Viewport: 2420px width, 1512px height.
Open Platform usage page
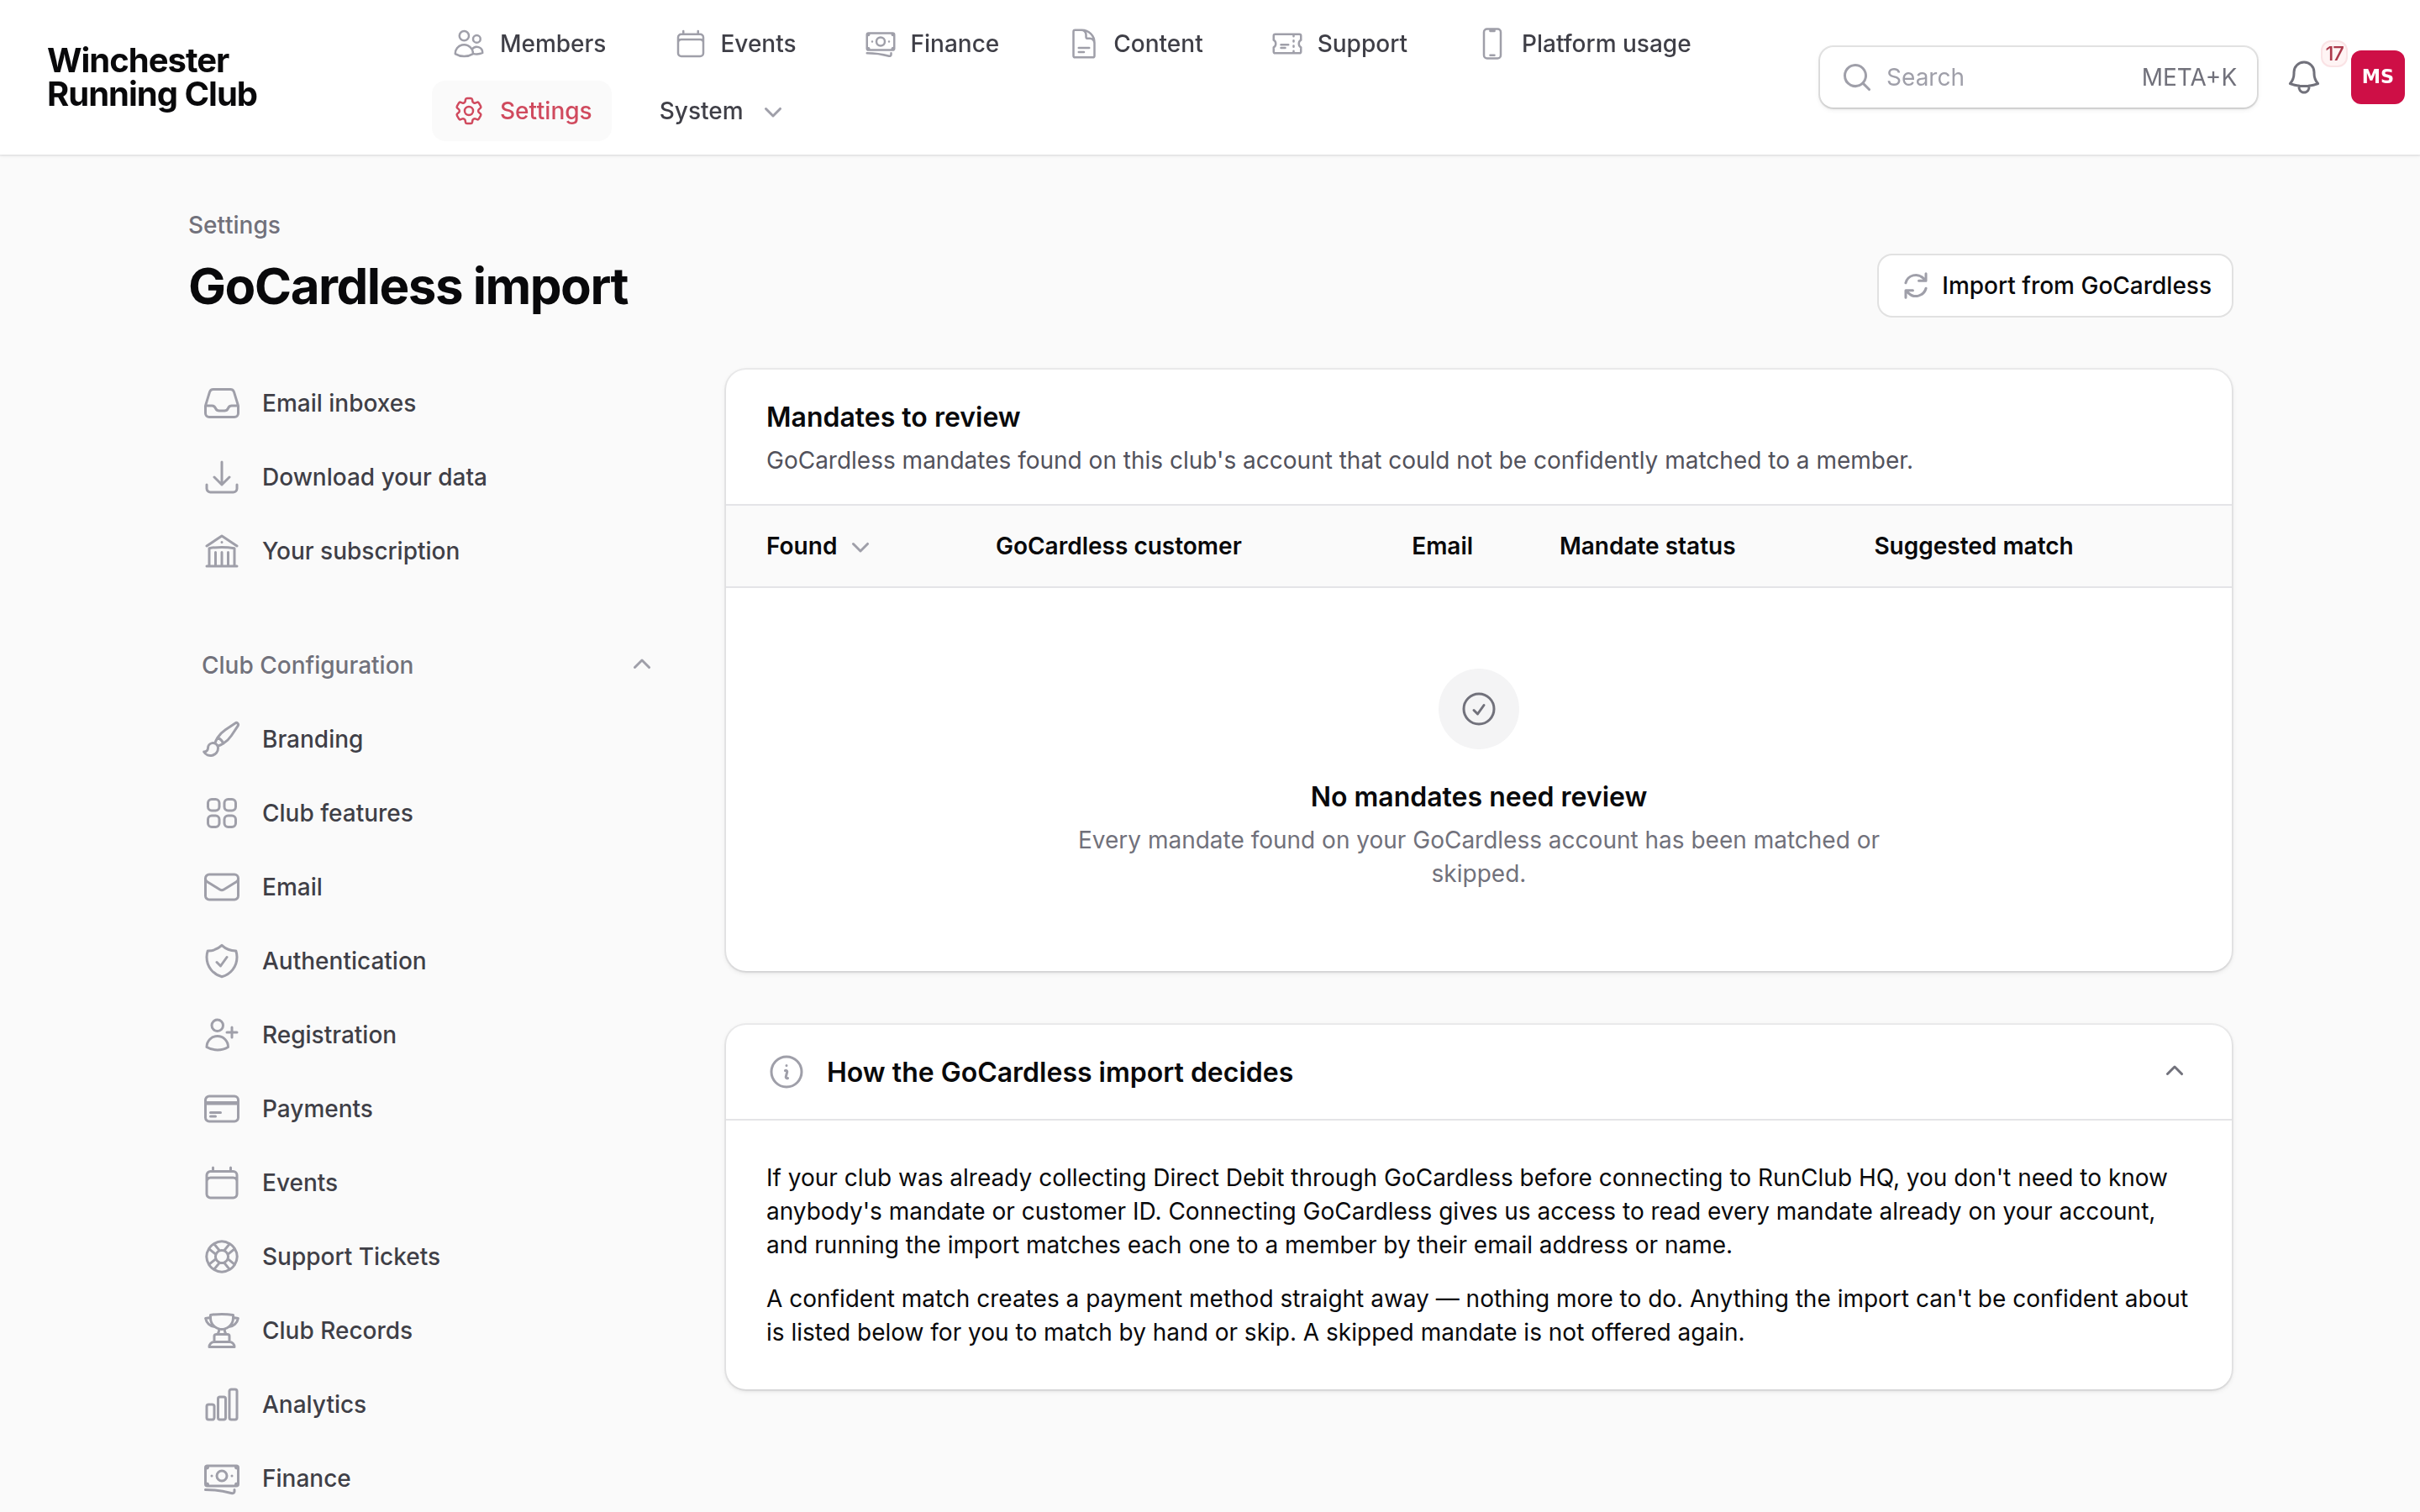(x=1586, y=44)
